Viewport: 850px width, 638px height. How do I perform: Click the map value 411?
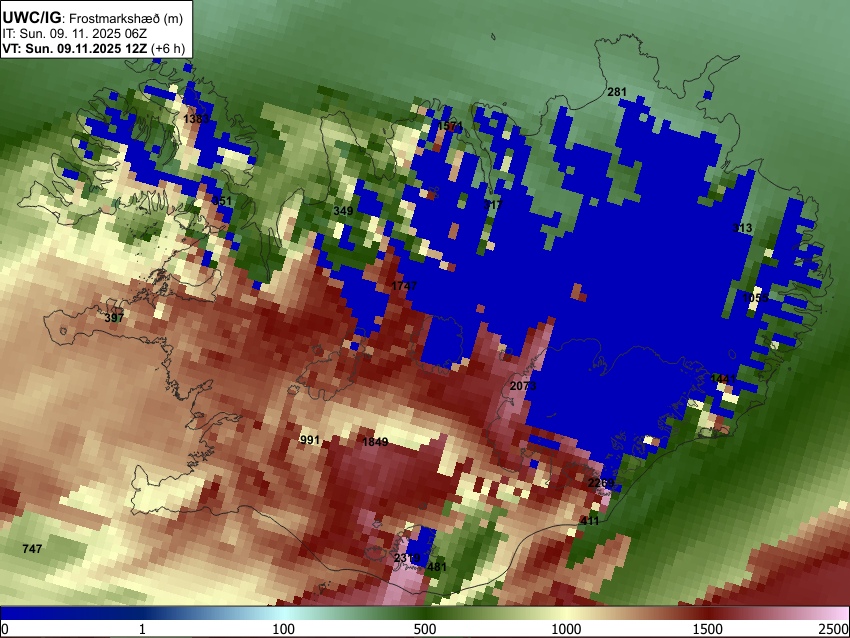(x=590, y=521)
